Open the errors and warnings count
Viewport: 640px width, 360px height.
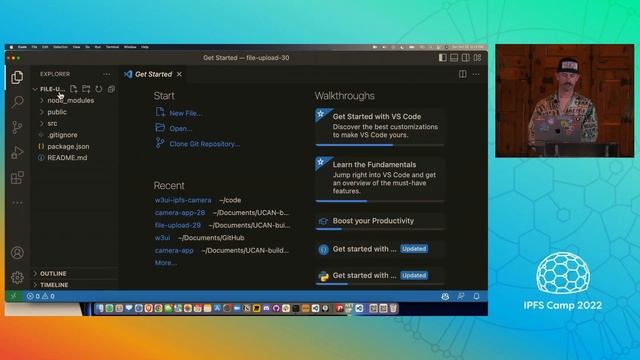40,296
